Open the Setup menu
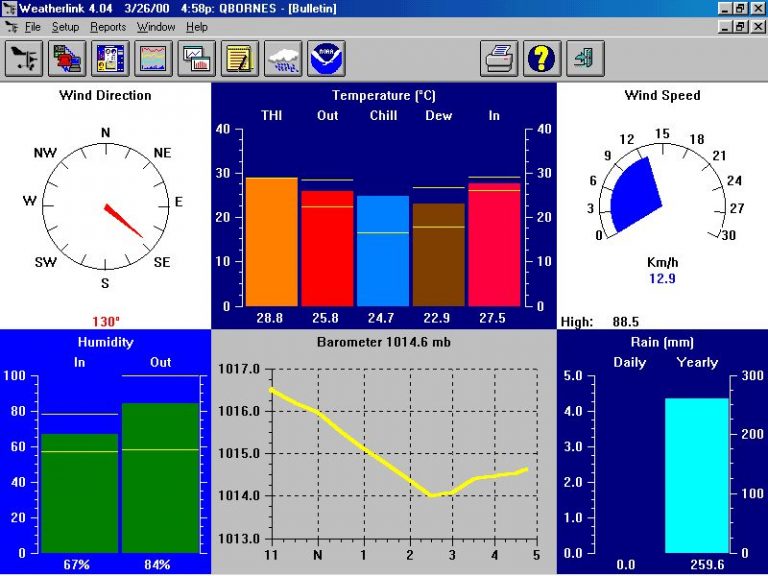This screenshot has height=576, width=768. pyautogui.click(x=65, y=27)
